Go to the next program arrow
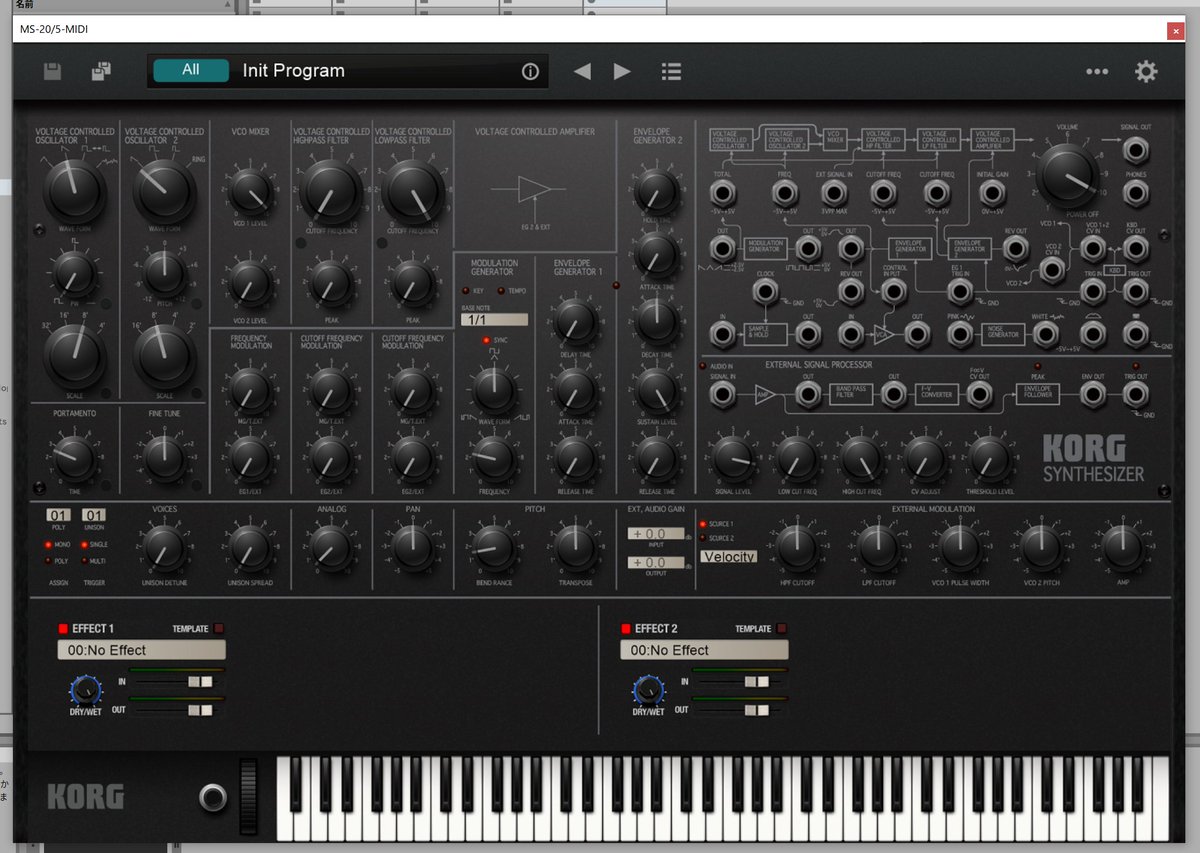 click(622, 71)
